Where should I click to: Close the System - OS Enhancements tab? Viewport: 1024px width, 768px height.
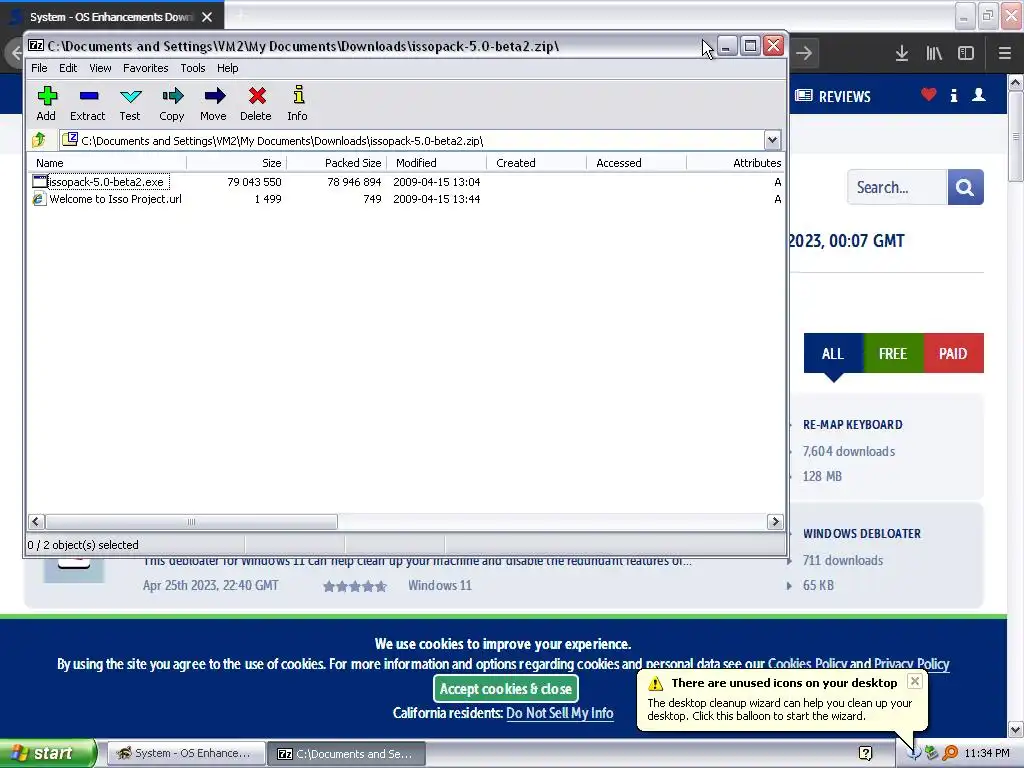(207, 17)
